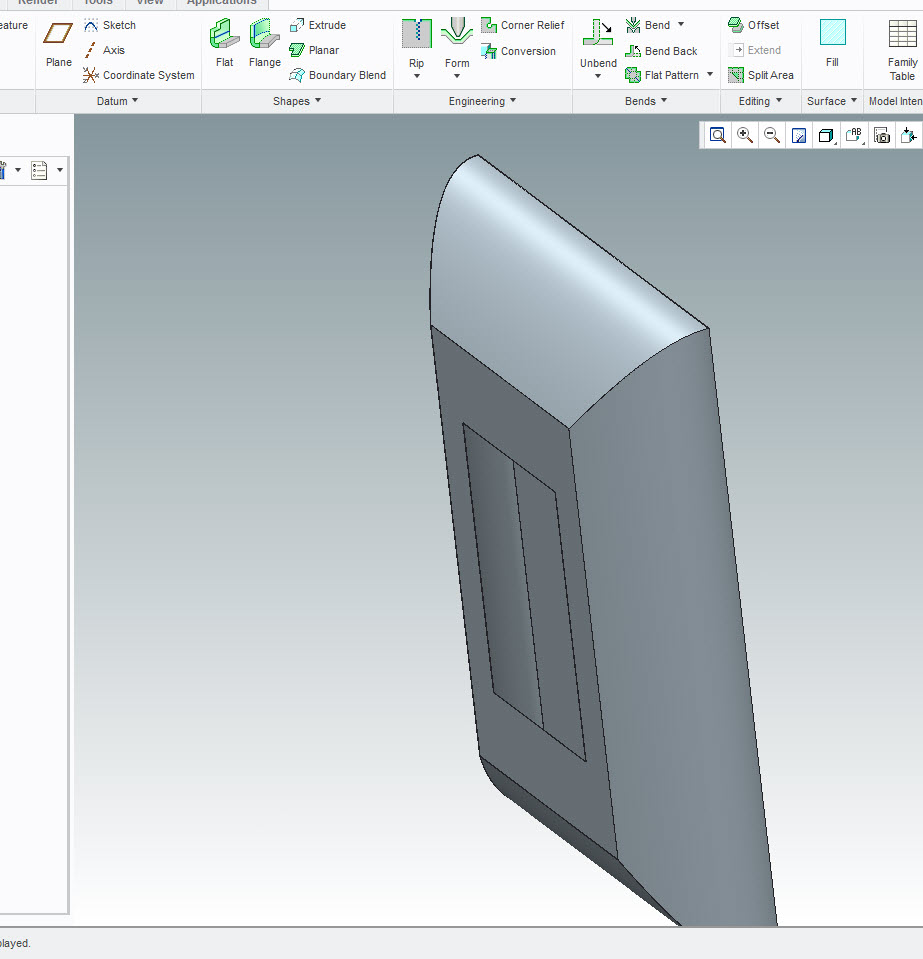Open the Unbend dropdown arrow
The width and height of the screenshot is (923, 959).
coord(598,76)
